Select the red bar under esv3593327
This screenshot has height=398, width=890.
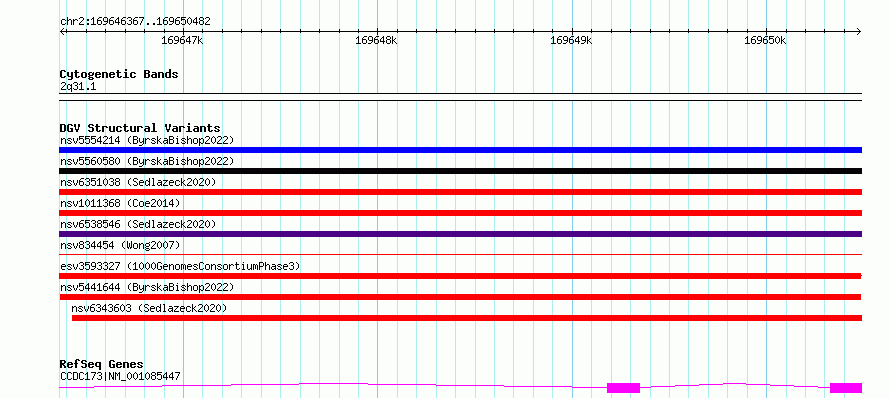coord(460,276)
